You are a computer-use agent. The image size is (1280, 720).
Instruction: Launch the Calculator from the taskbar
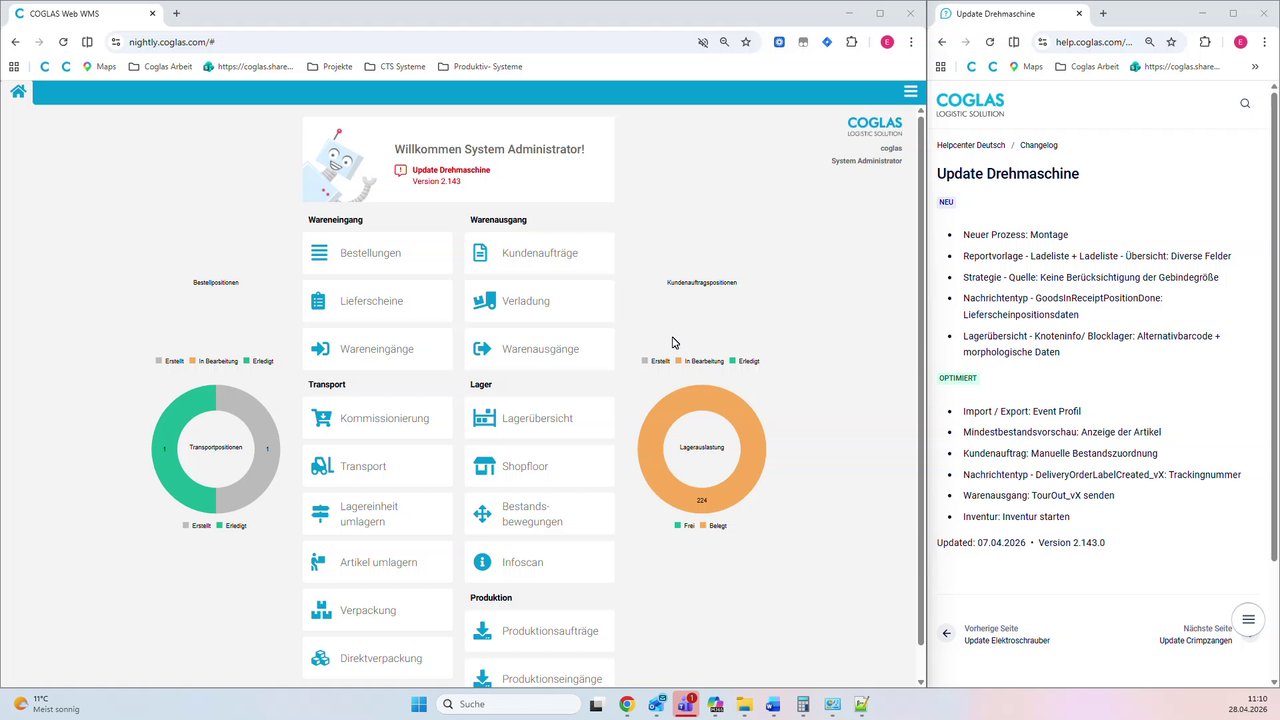point(803,704)
